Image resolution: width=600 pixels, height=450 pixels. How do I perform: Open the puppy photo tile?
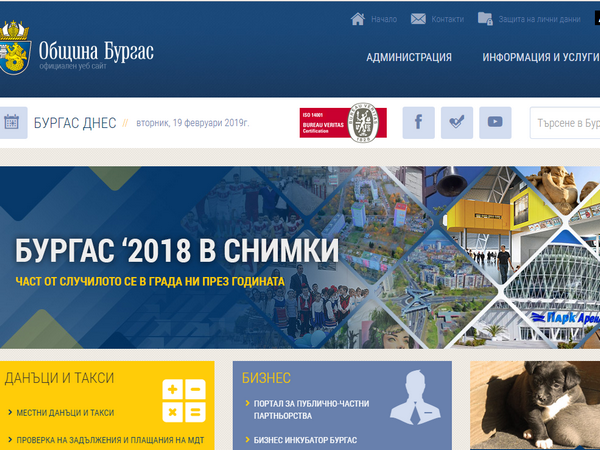[535, 406]
